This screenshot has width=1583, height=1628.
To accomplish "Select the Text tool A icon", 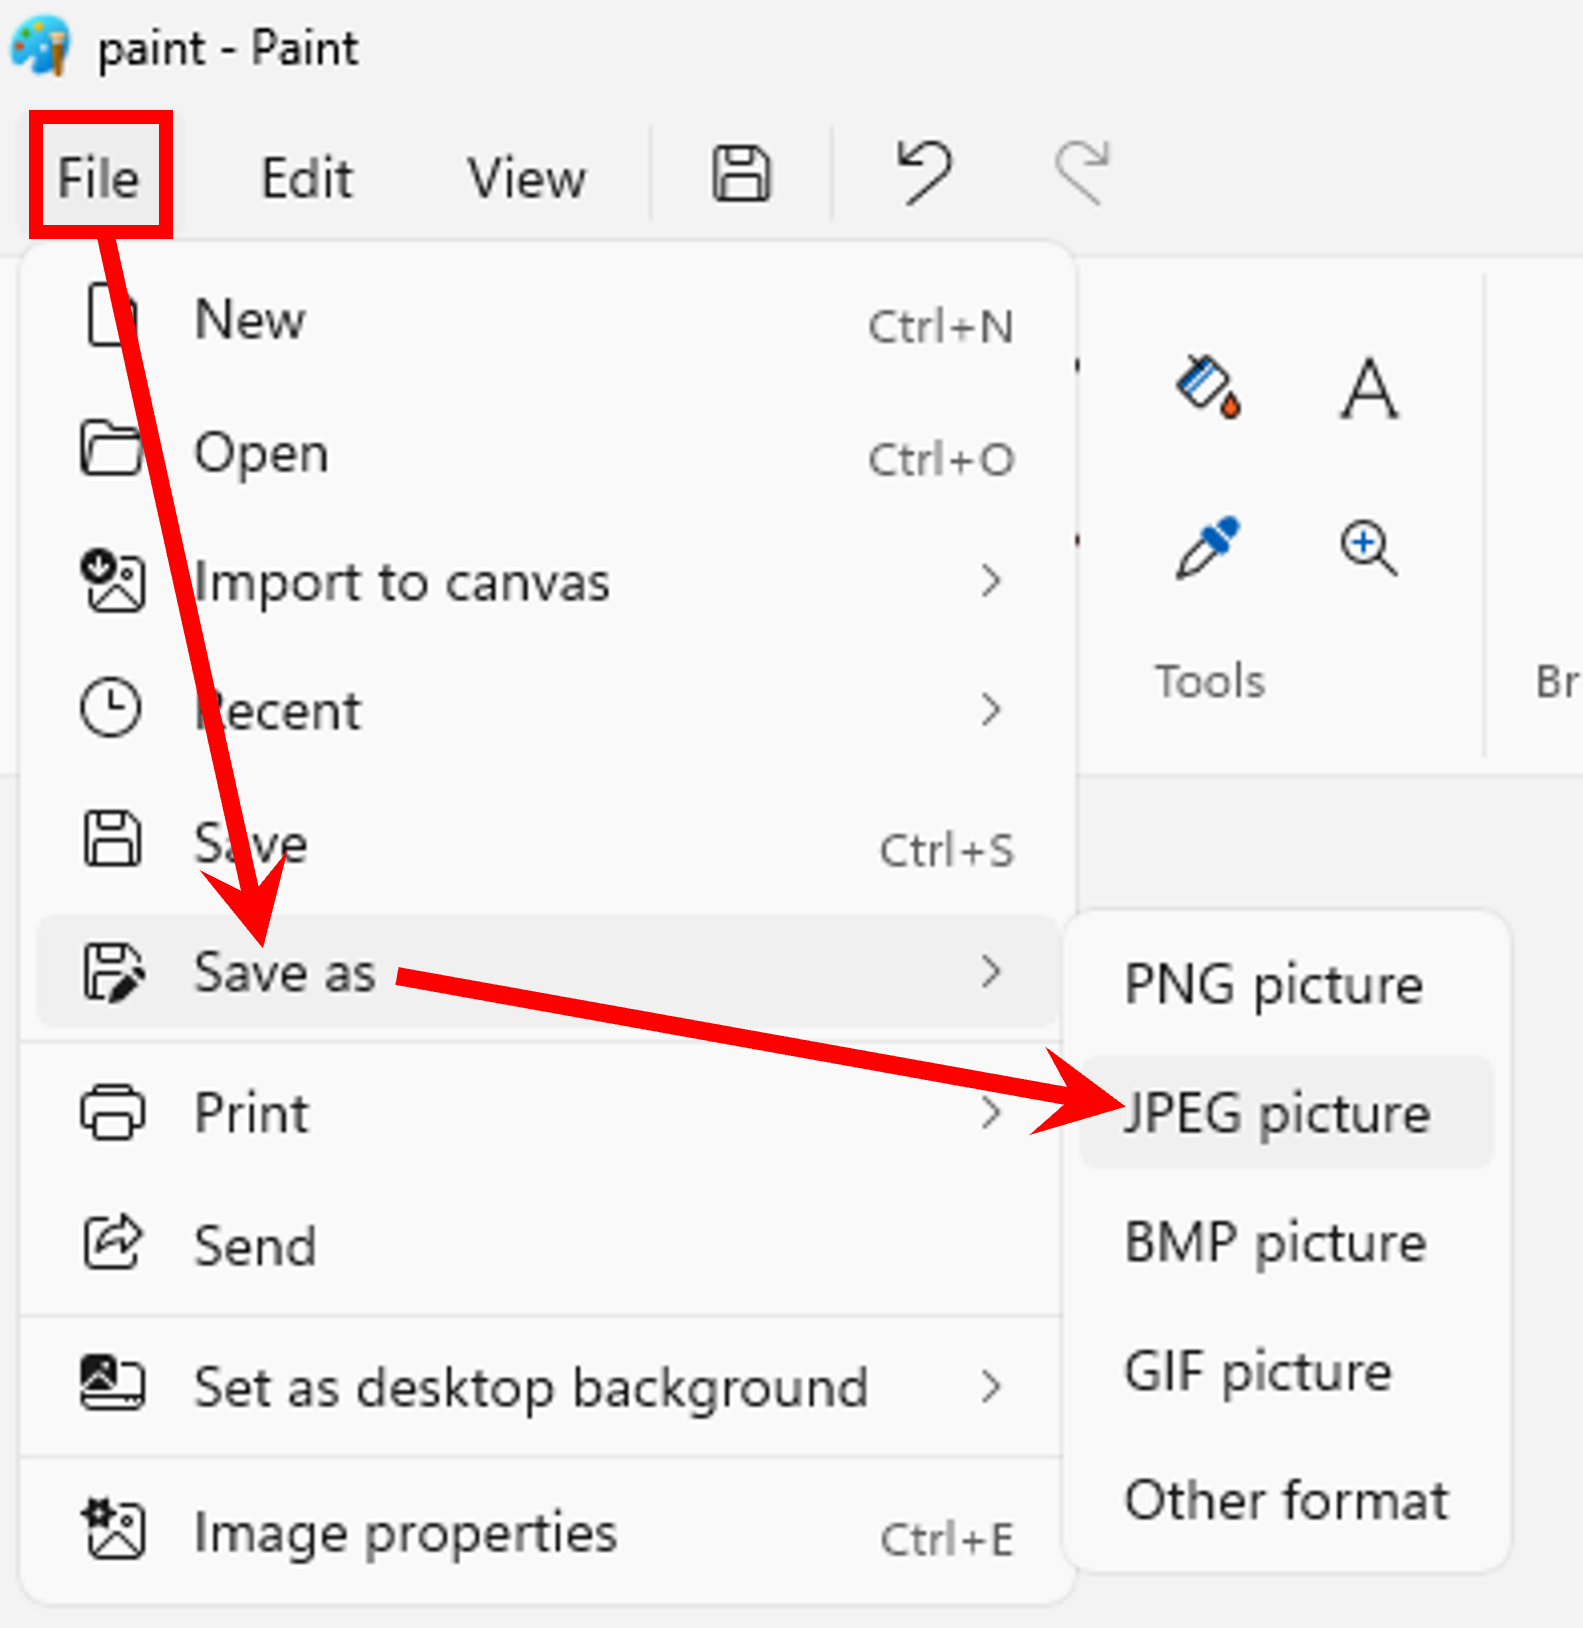I will tap(1369, 388).
